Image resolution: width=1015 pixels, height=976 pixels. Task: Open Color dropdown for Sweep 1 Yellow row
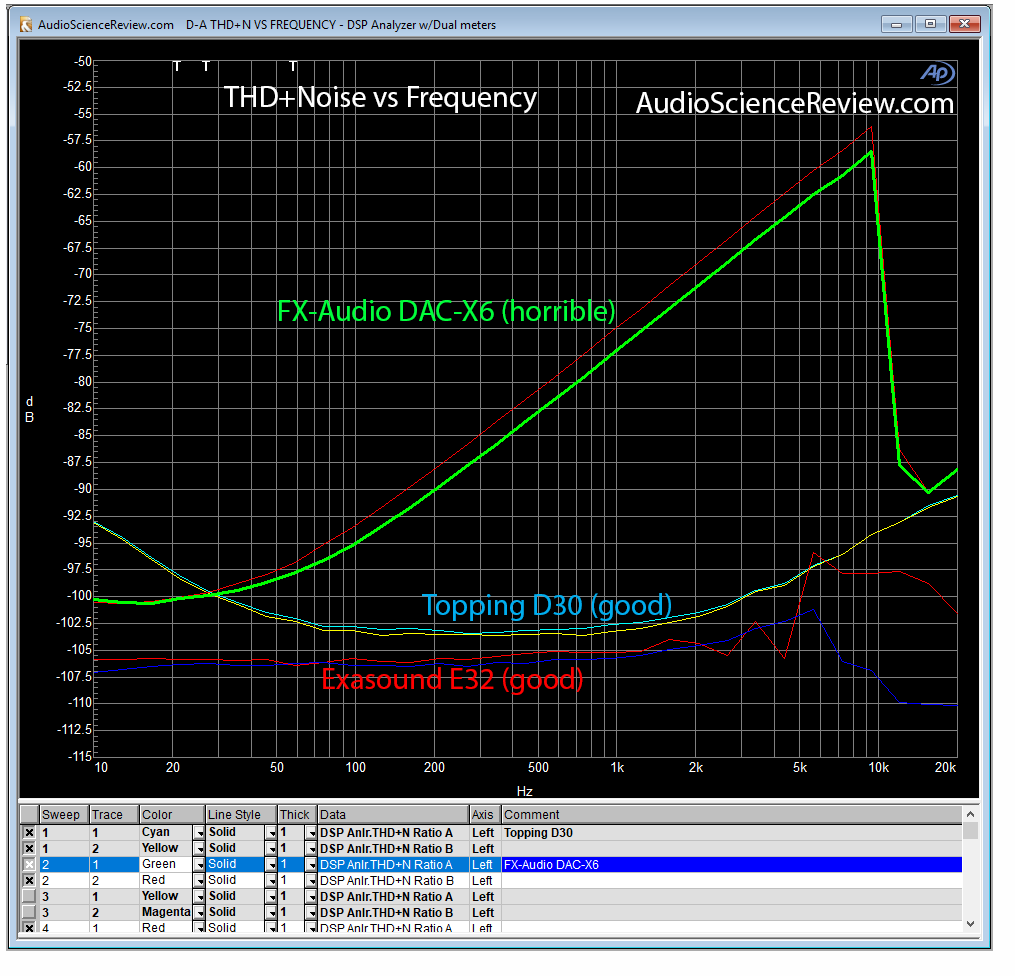pyautogui.click(x=199, y=848)
